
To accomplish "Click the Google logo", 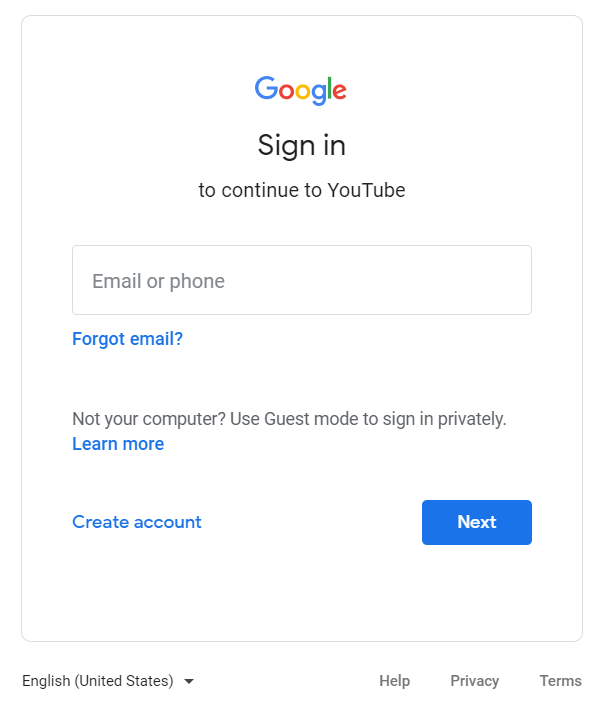I will coord(300,91).
